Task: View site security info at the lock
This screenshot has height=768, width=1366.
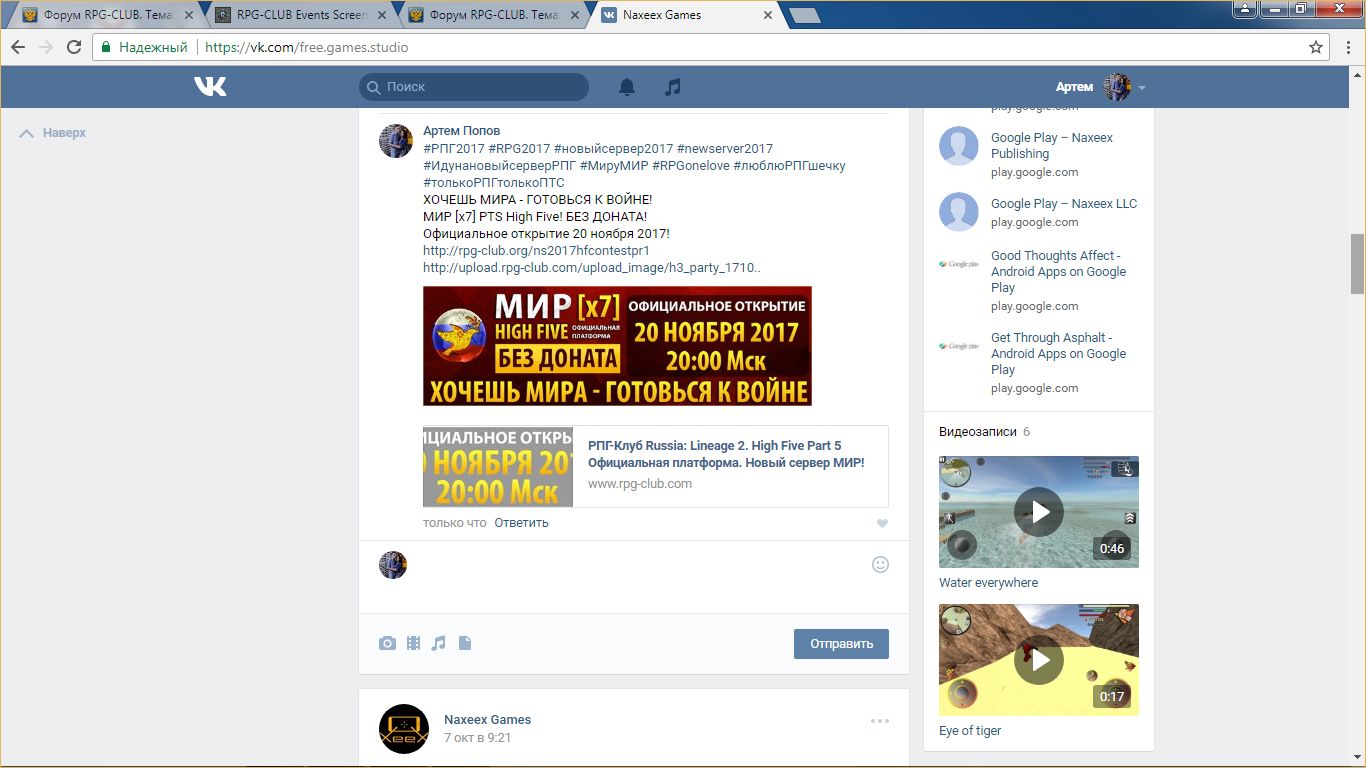Action: pos(107,47)
